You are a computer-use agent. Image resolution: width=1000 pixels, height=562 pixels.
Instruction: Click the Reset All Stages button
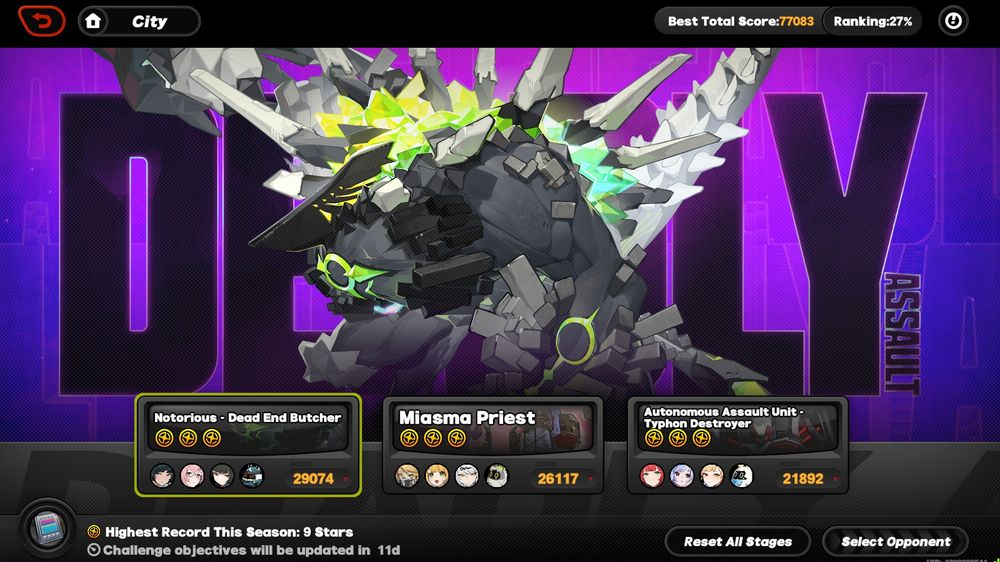738,542
